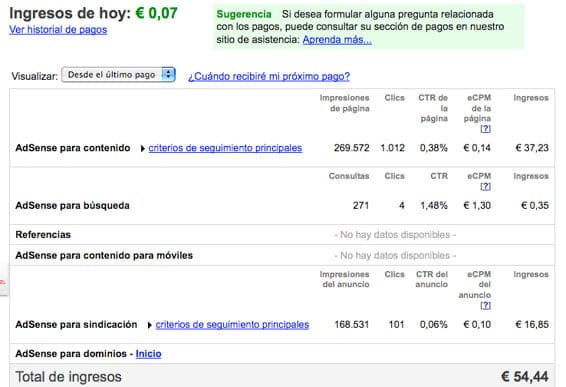Select the € 1,30 eCPM value
Viewport: 566px width, 387px height.
tap(477, 206)
